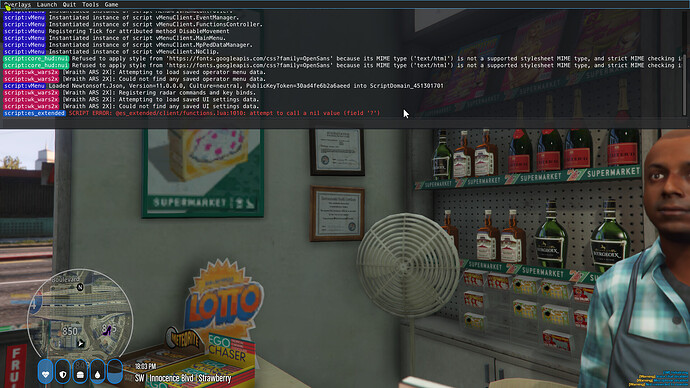Viewport: 690px width, 388px height.
Task: Click the health heart HUD icon
Action: (45, 371)
